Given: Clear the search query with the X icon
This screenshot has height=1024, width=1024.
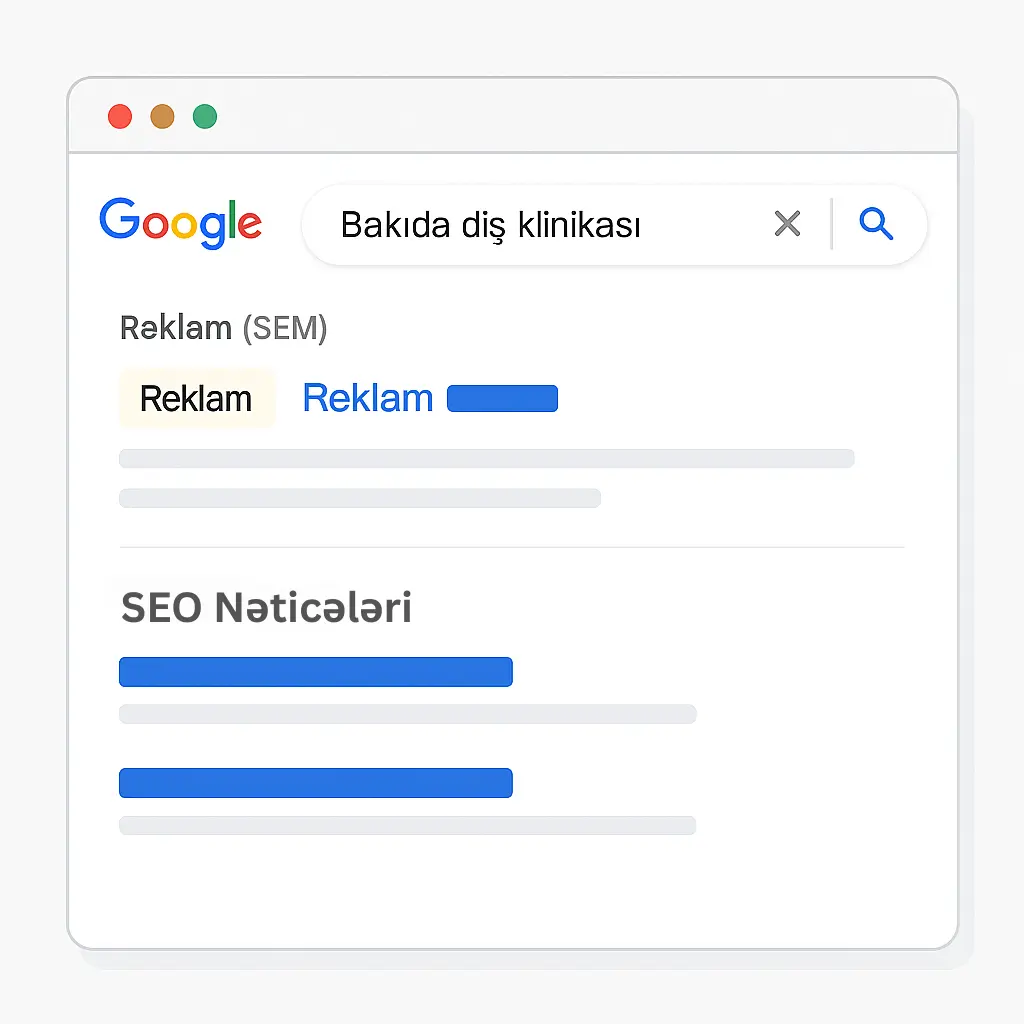Looking at the screenshot, I should pyautogui.click(x=788, y=224).
